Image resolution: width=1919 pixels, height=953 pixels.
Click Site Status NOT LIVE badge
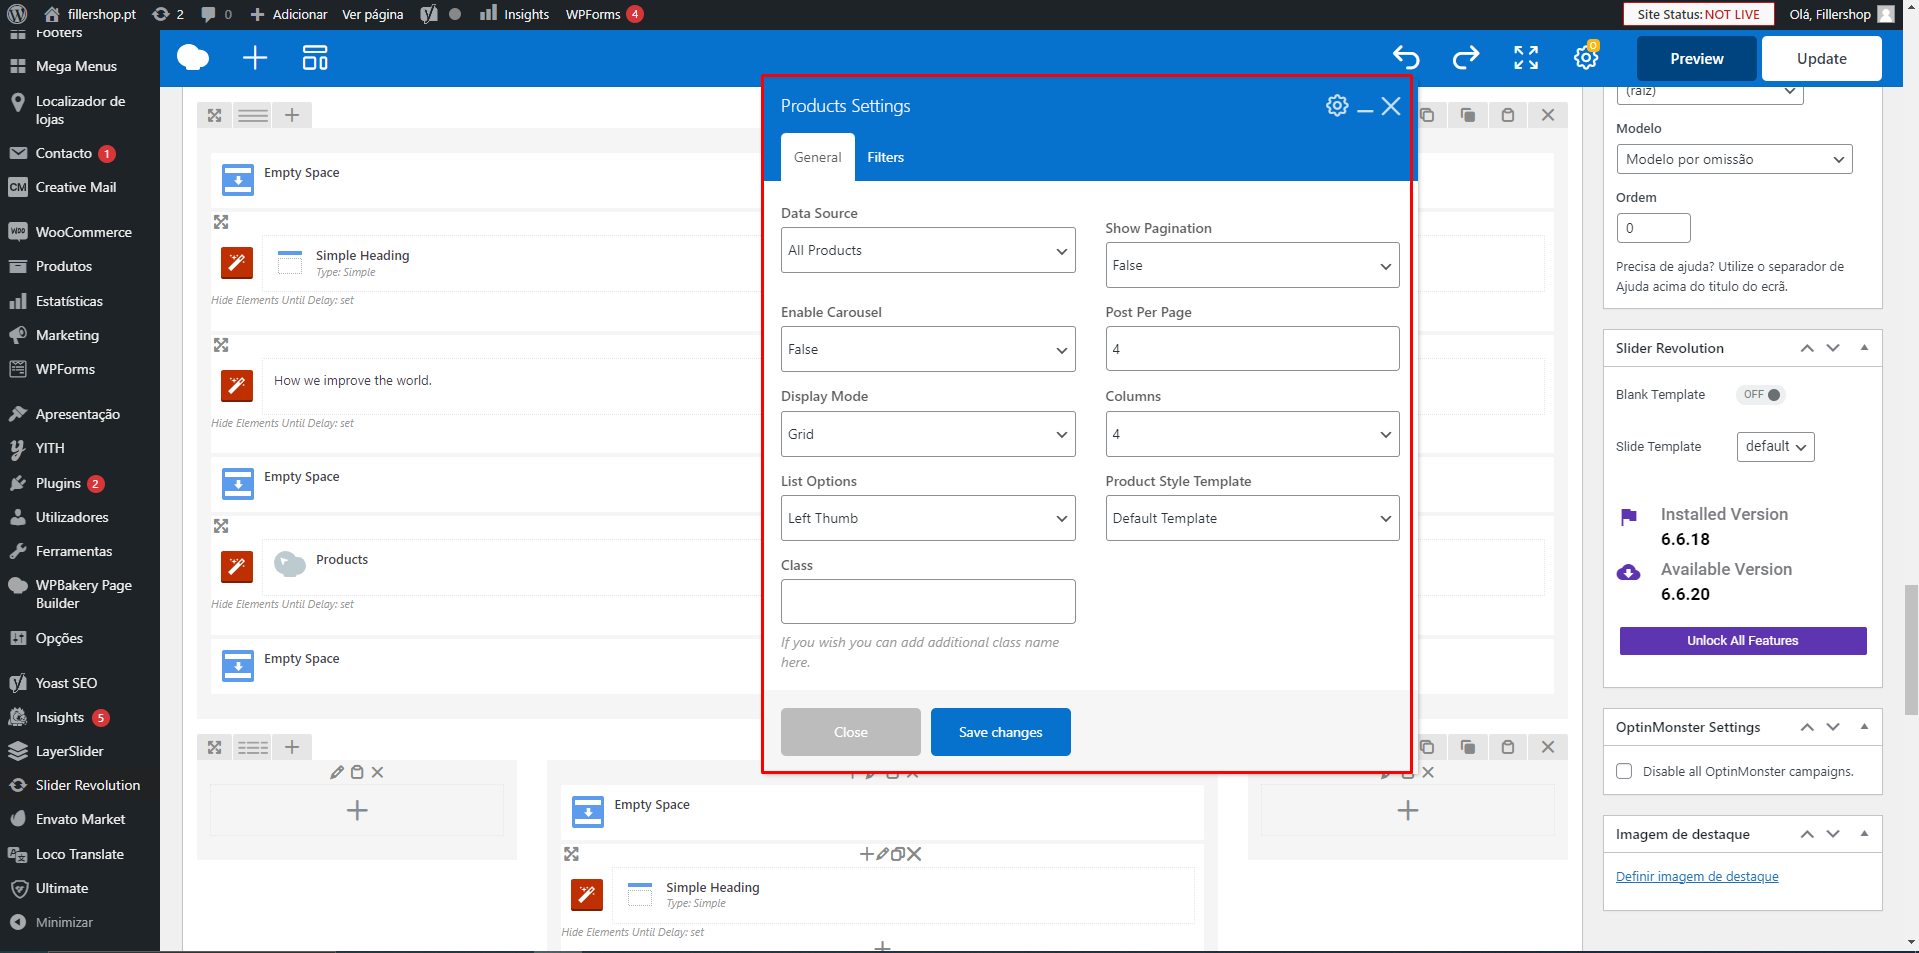pos(1698,14)
